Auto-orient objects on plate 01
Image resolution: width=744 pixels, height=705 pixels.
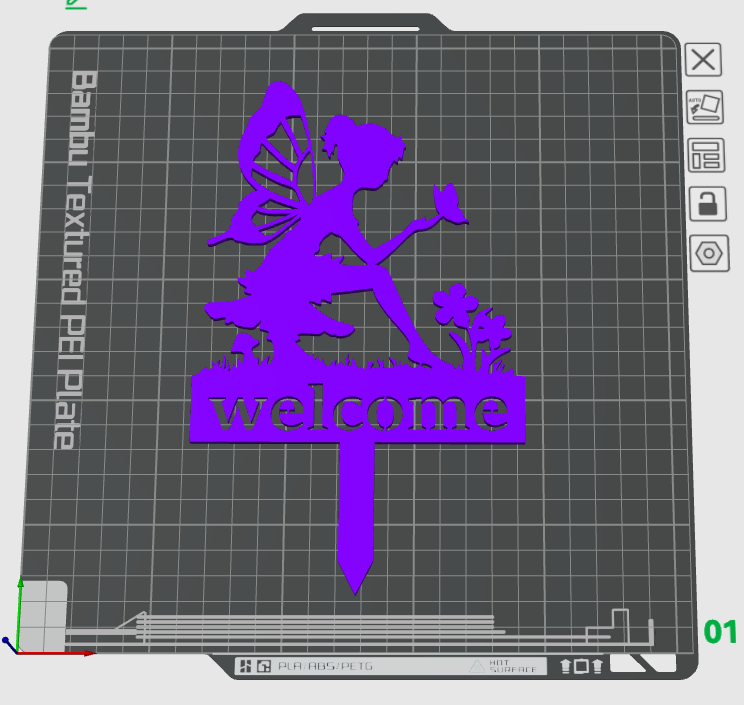point(705,107)
